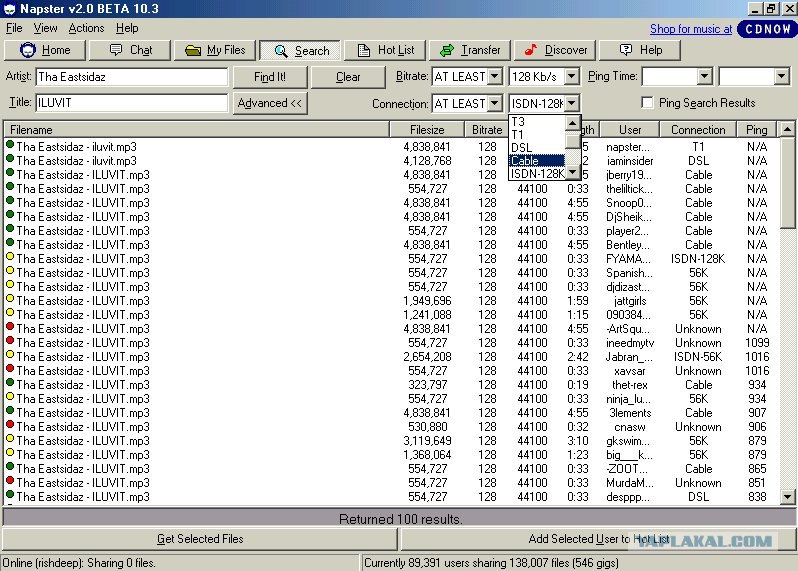The height and width of the screenshot is (571, 798).
Task: Open the Chat section
Action: pos(130,50)
